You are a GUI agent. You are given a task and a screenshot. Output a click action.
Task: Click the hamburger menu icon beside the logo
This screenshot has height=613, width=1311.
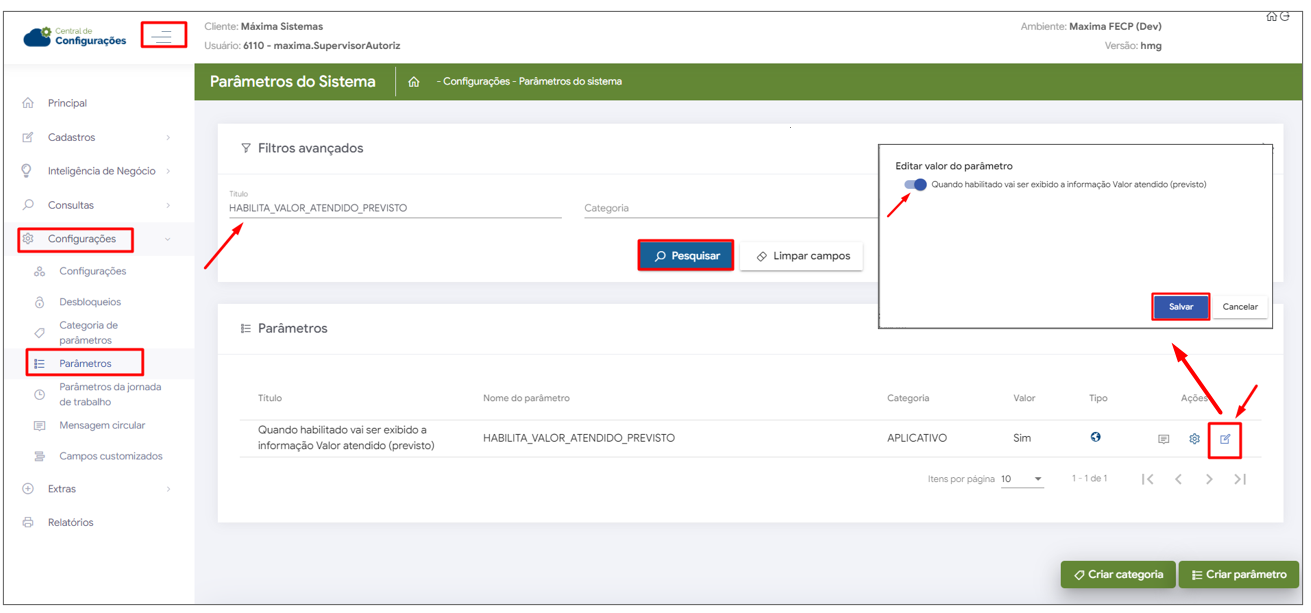click(x=163, y=36)
